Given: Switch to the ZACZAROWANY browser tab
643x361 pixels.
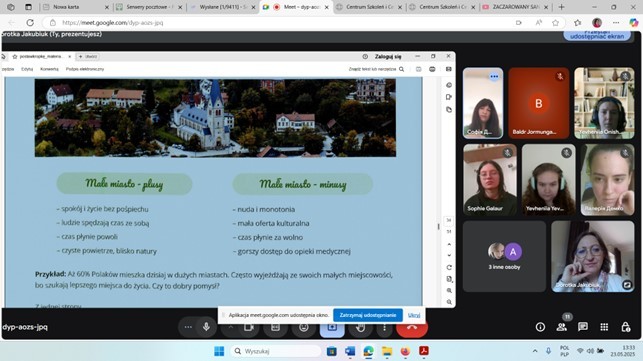Looking at the screenshot, I should (516, 7).
